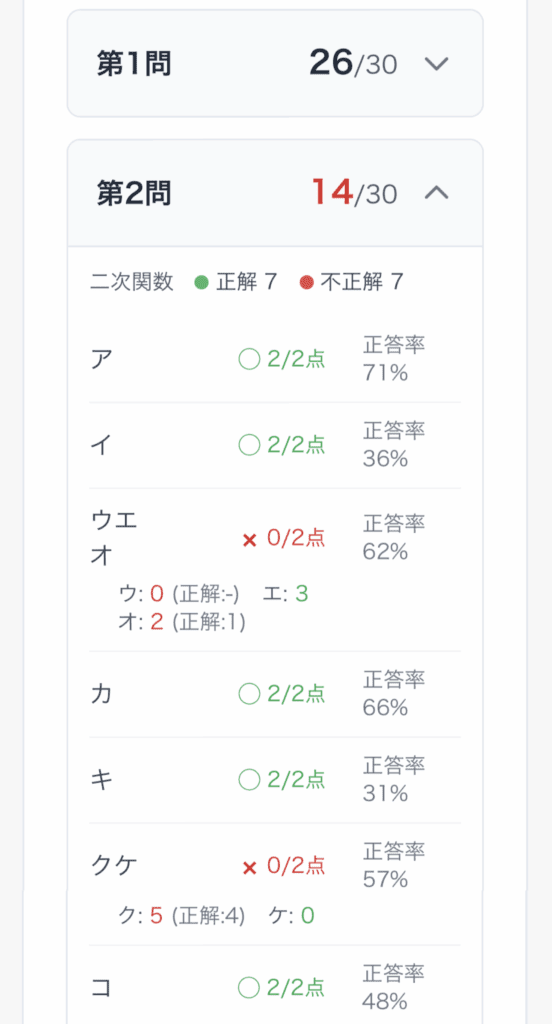This screenshot has height=1024, width=552.
Task: Click the green circle icon for イ
Action: tap(250, 445)
